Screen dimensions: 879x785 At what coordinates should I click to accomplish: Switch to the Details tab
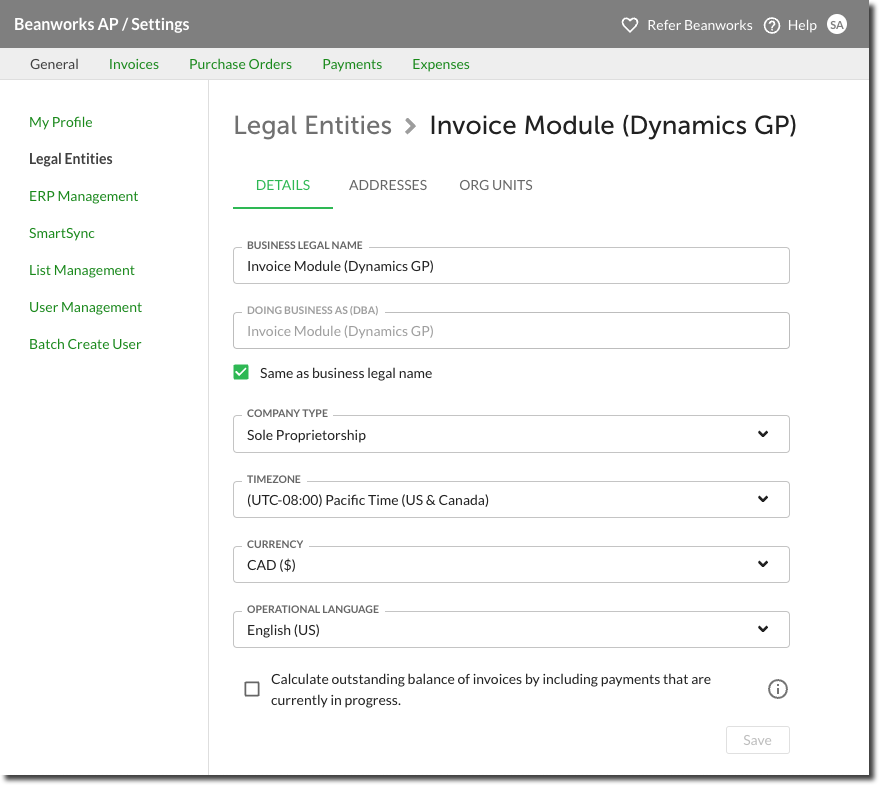tap(283, 186)
